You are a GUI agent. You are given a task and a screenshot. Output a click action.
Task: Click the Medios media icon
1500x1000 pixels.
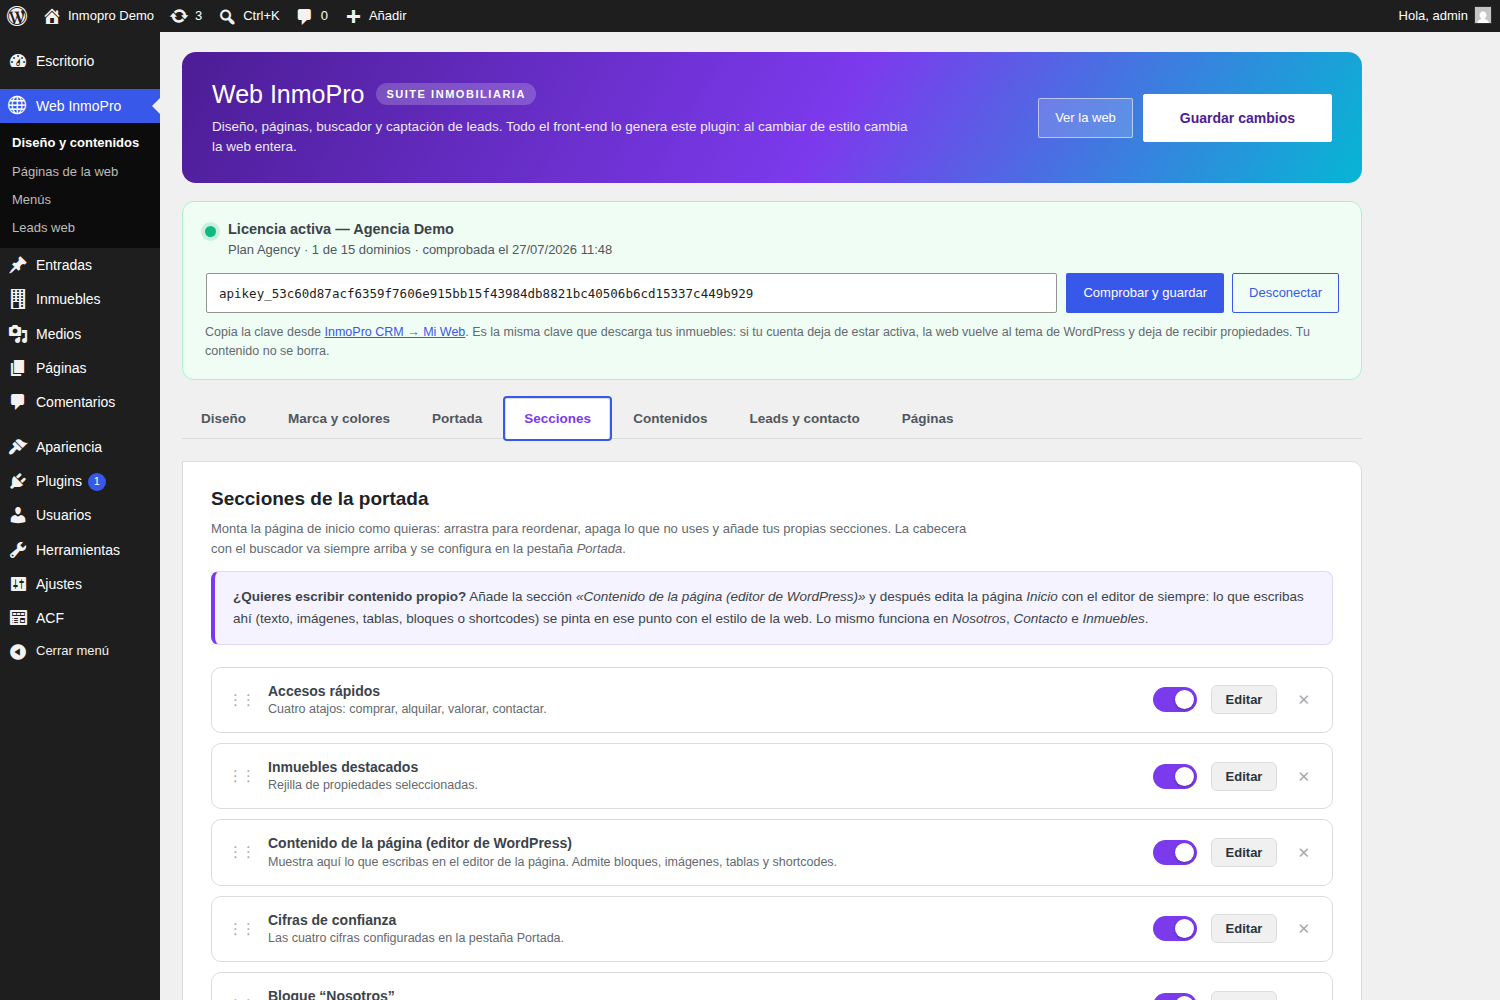tap(18, 334)
